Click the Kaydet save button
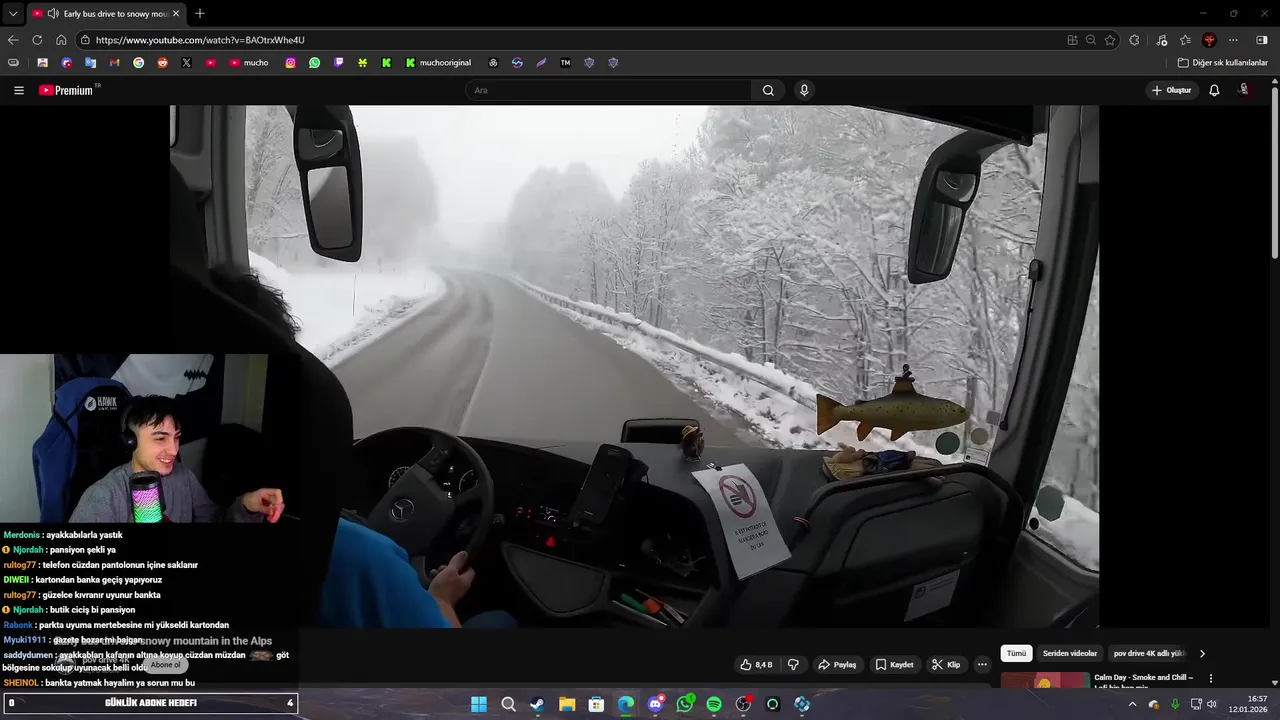 (x=894, y=664)
